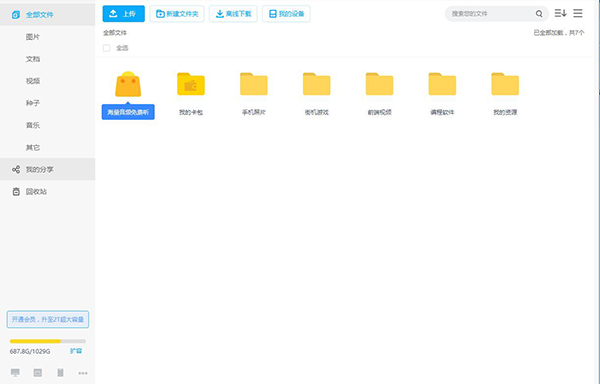The height and width of the screenshot is (384, 600).
Task: Click the 扩容 expand capacity link
Action: tap(76, 351)
